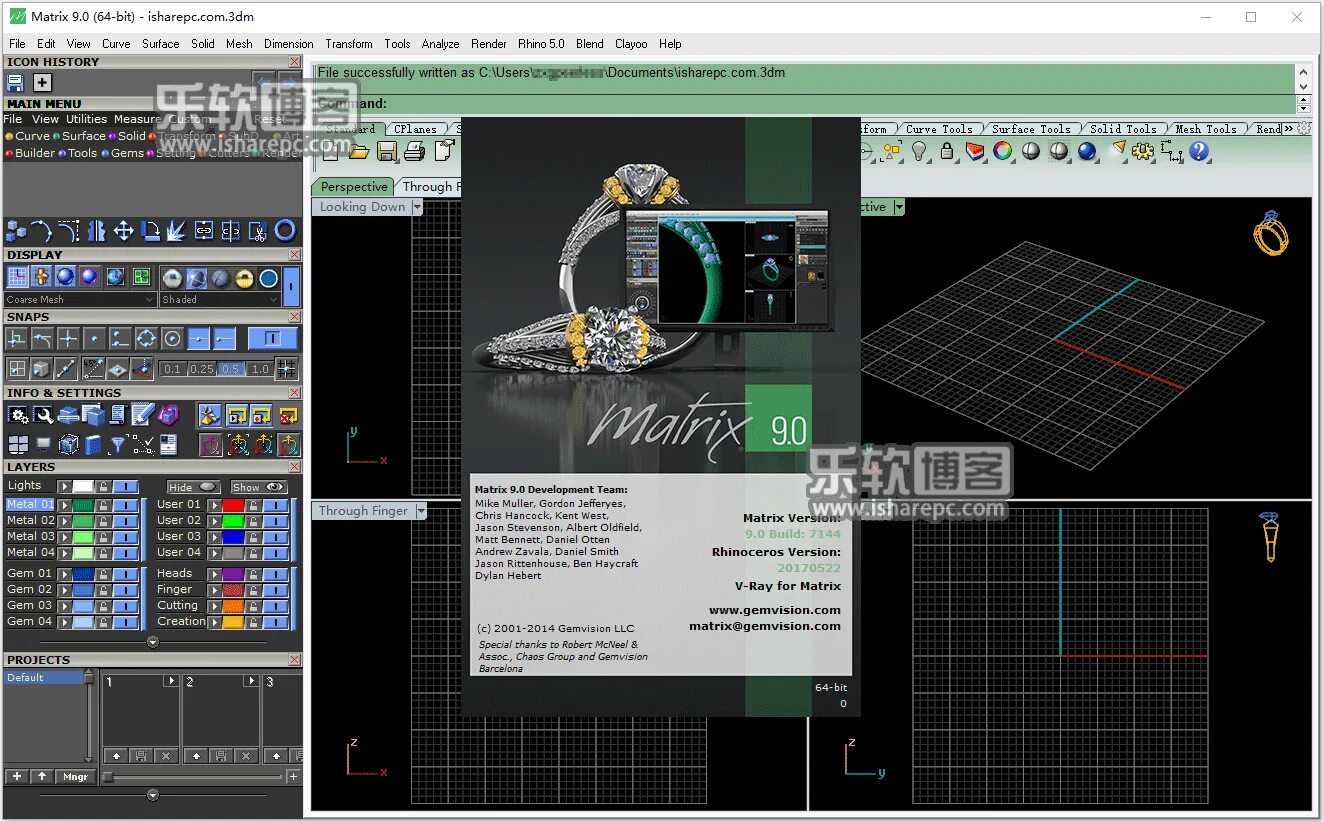
Task: Toggle lock on the Metal 01 layer
Action: point(104,505)
